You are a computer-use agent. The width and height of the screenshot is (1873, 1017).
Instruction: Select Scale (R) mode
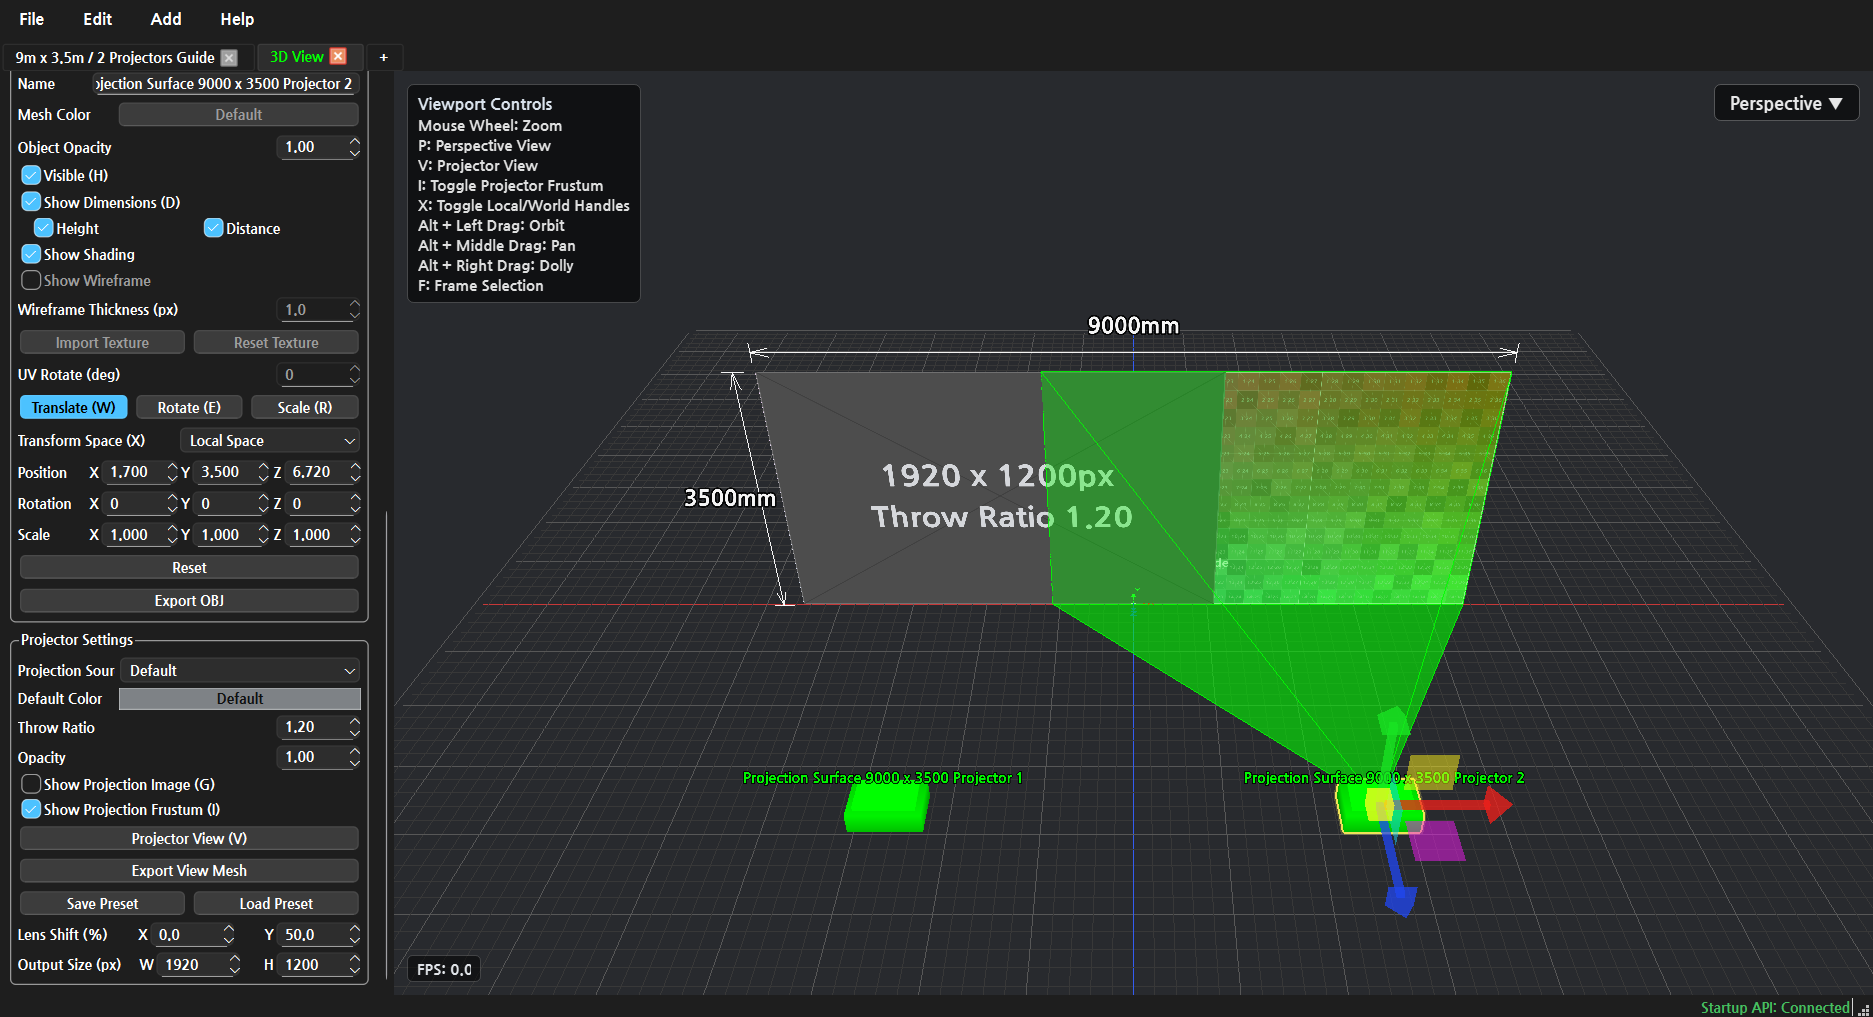tap(305, 408)
